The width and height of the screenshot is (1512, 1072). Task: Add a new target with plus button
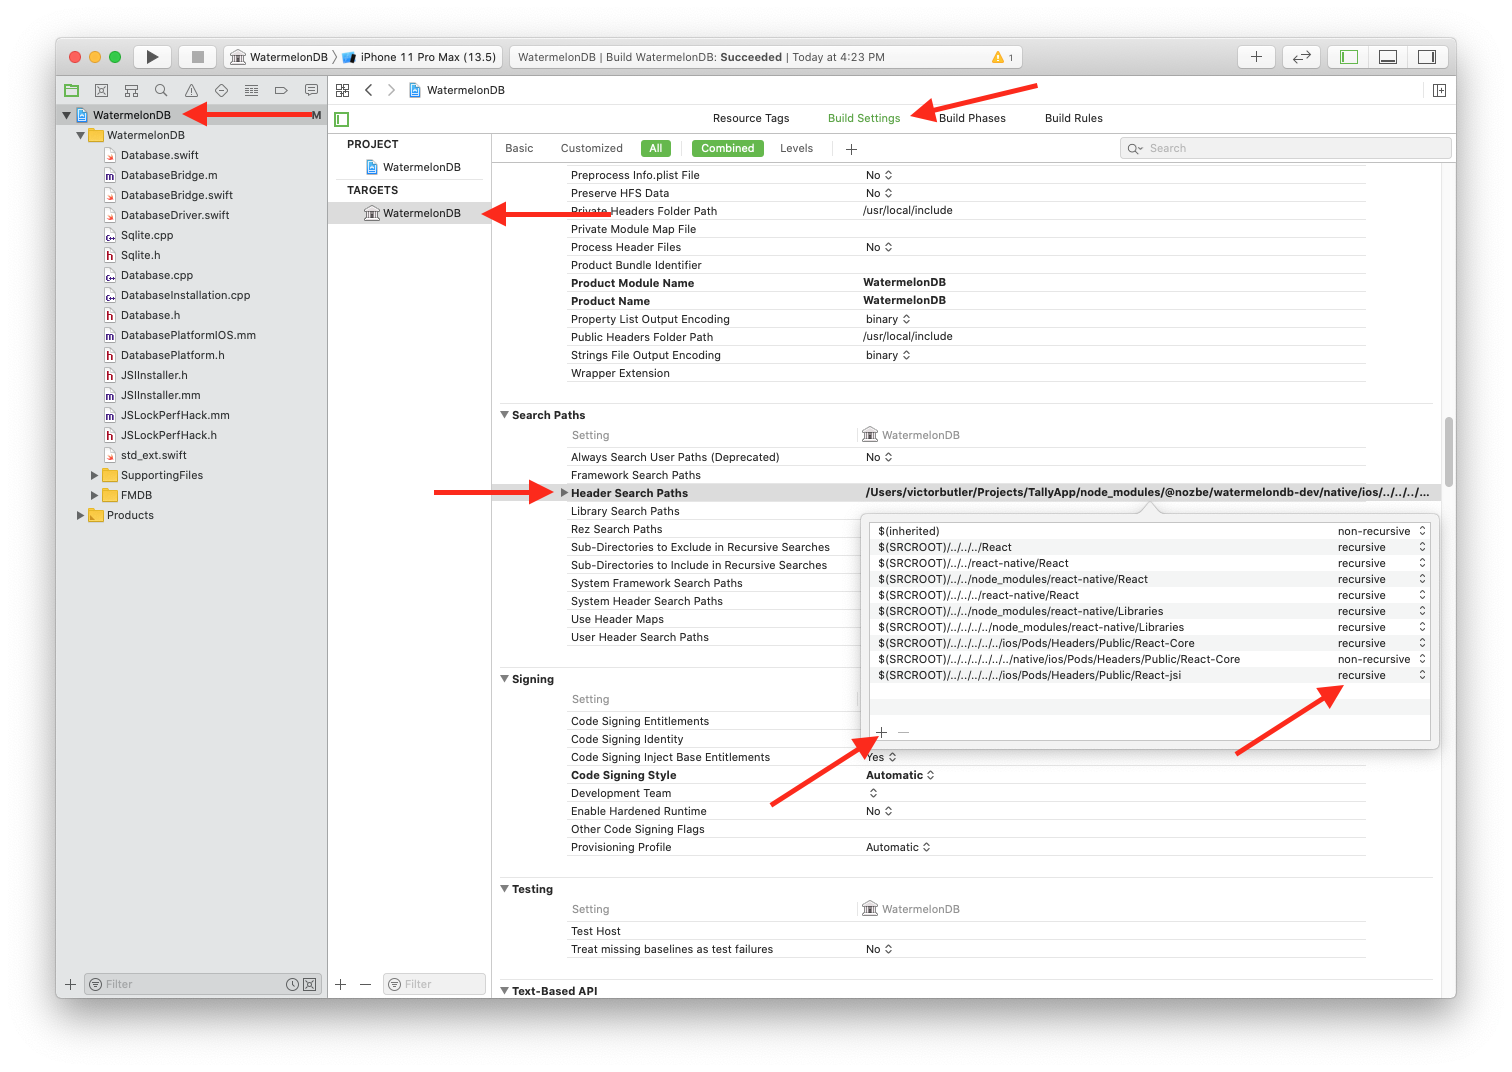pyautogui.click(x=340, y=984)
